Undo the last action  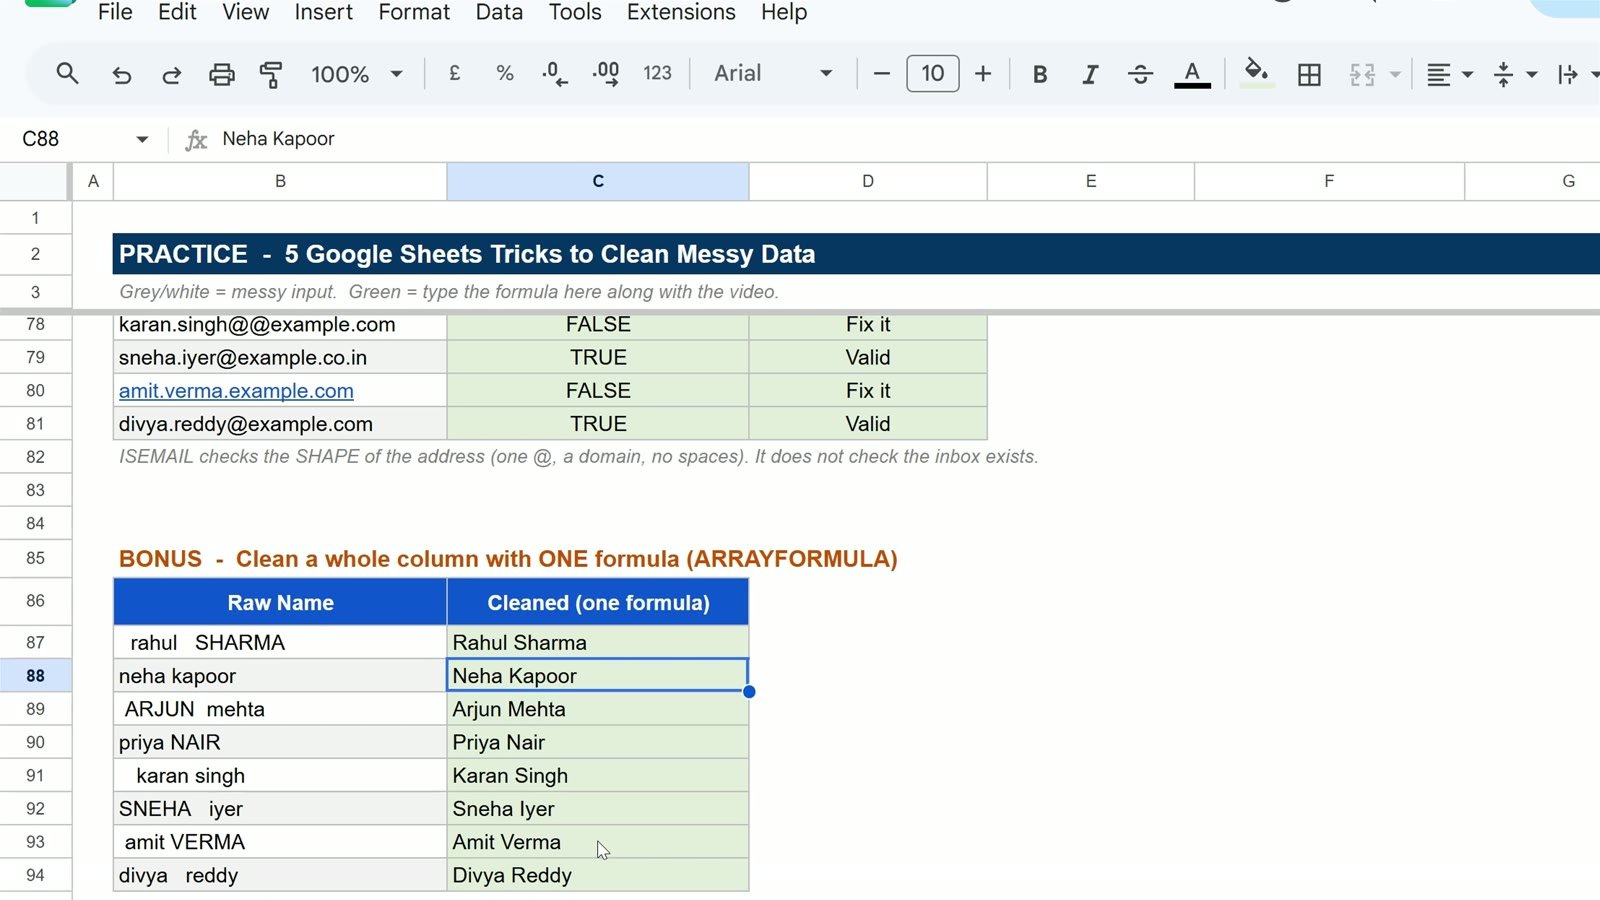point(121,74)
